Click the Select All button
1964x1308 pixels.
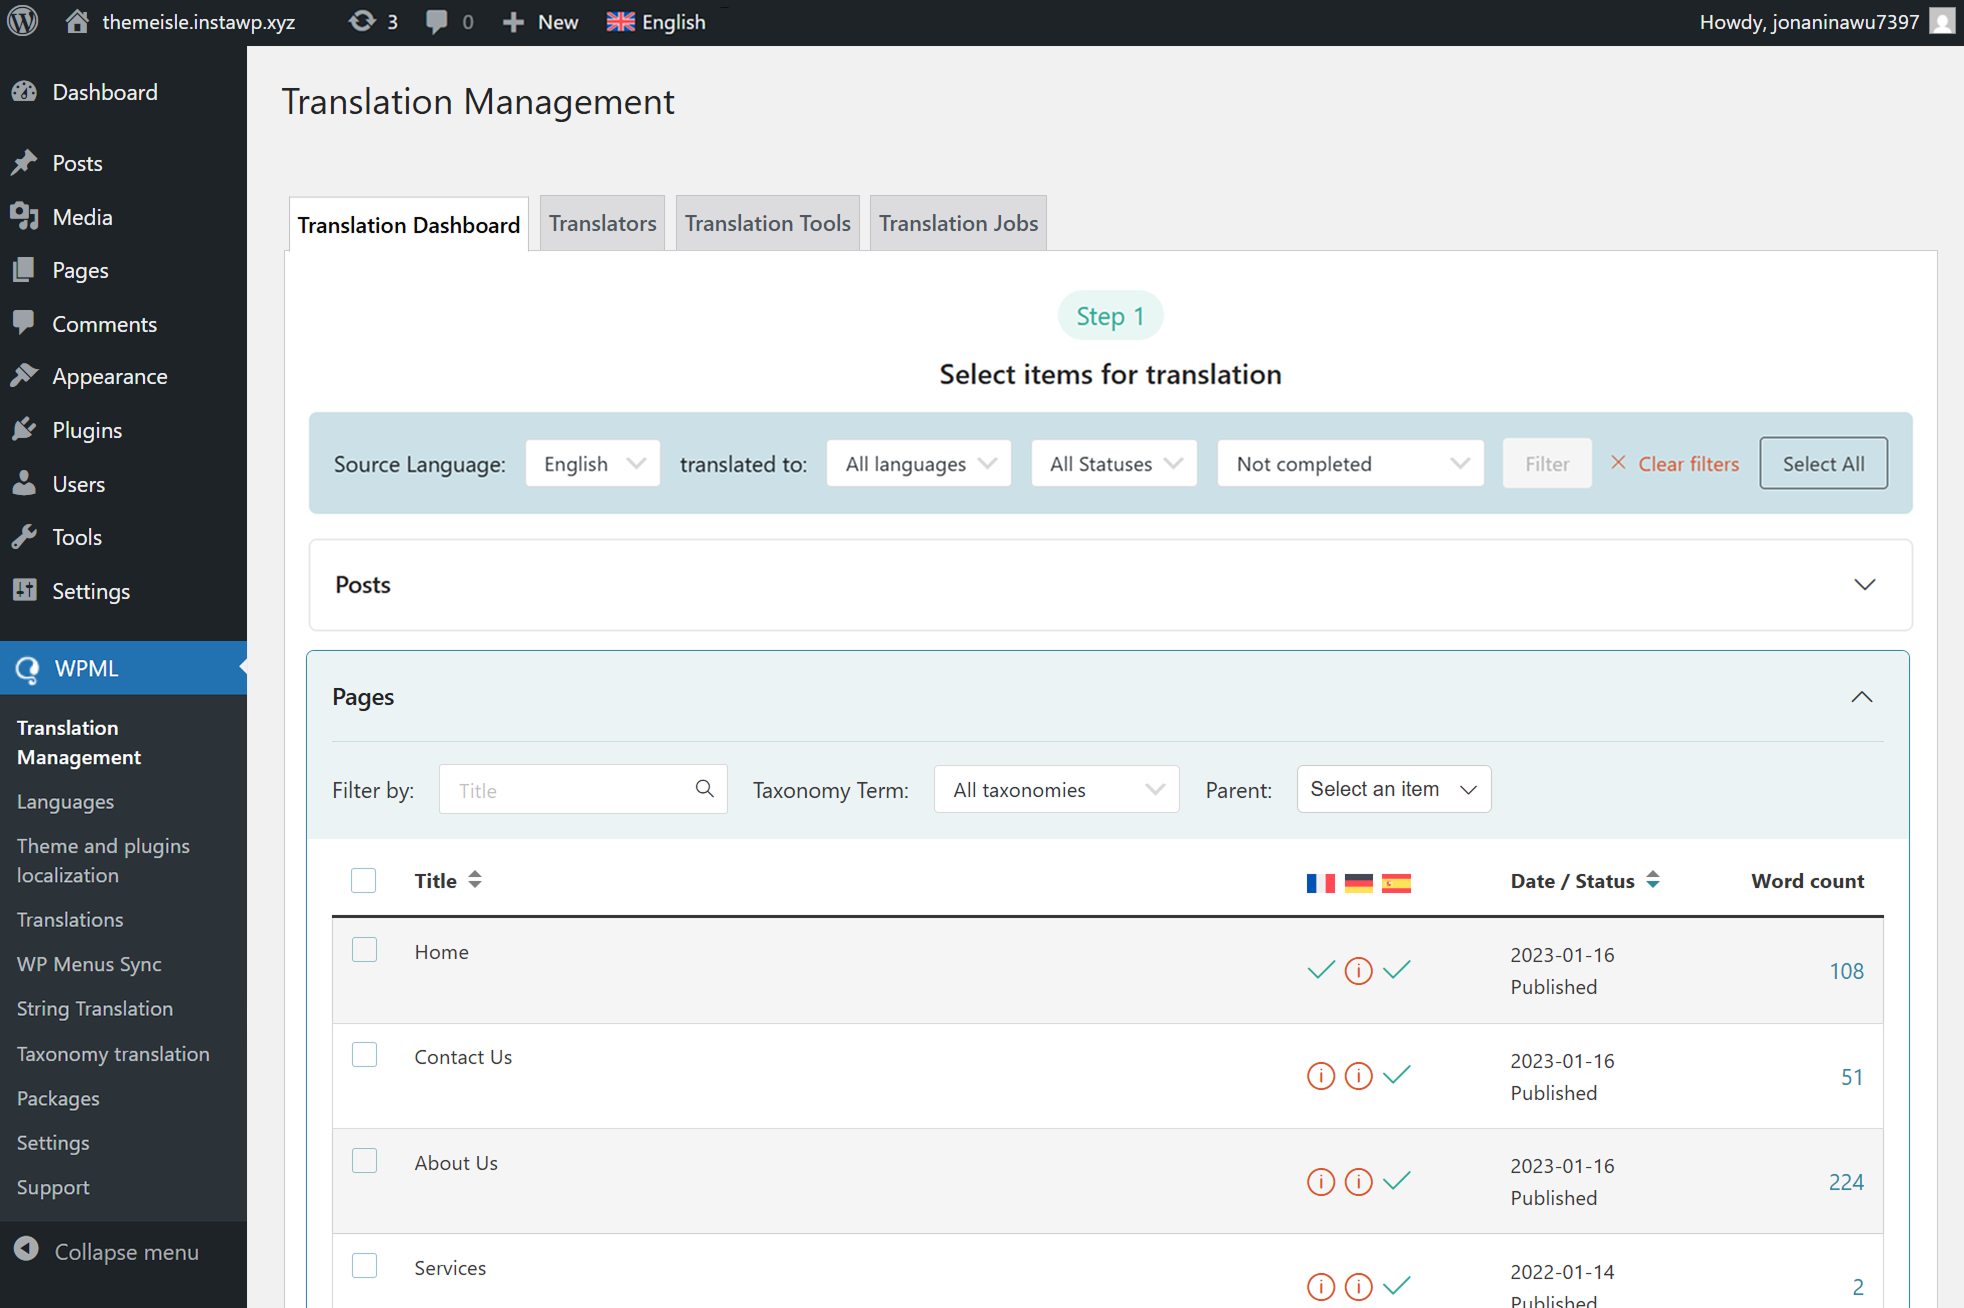(x=1822, y=464)
